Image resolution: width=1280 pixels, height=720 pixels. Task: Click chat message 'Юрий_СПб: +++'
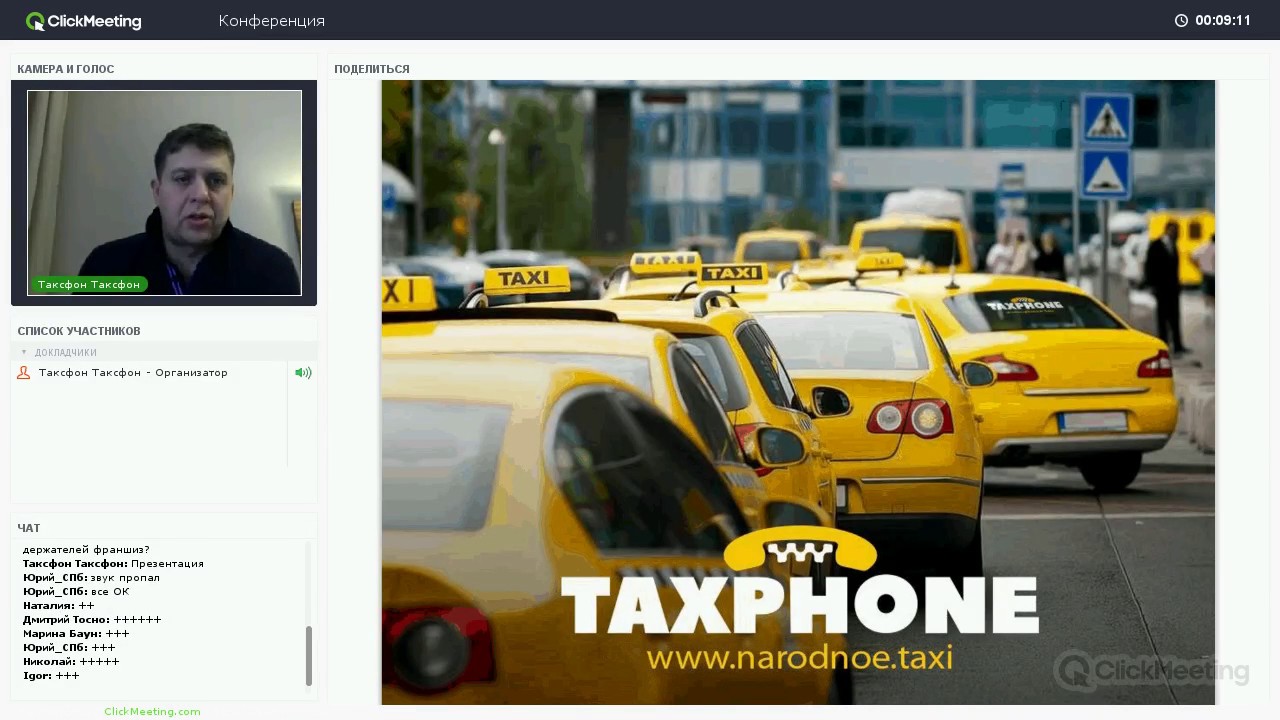(69, 648)
